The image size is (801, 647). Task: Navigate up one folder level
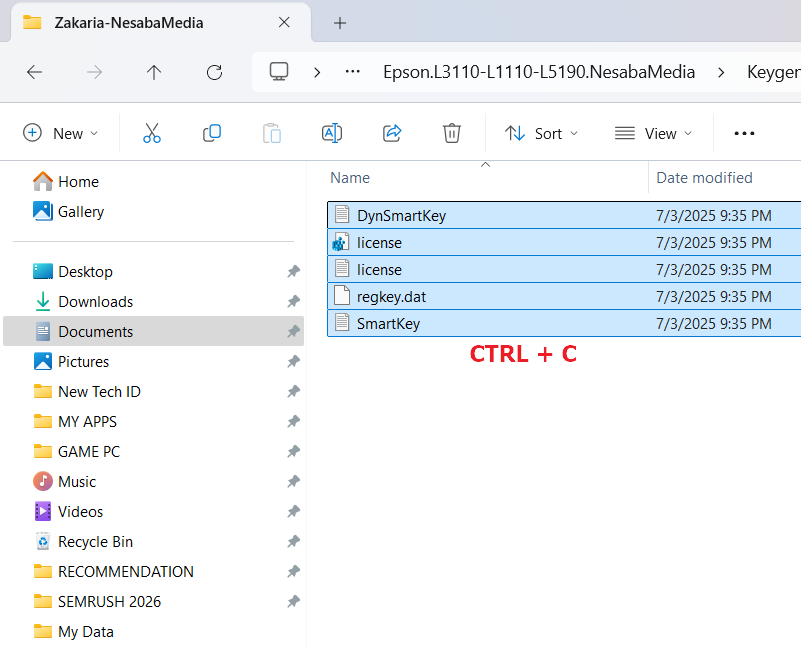pyautogui.click(x=154, y=72)
